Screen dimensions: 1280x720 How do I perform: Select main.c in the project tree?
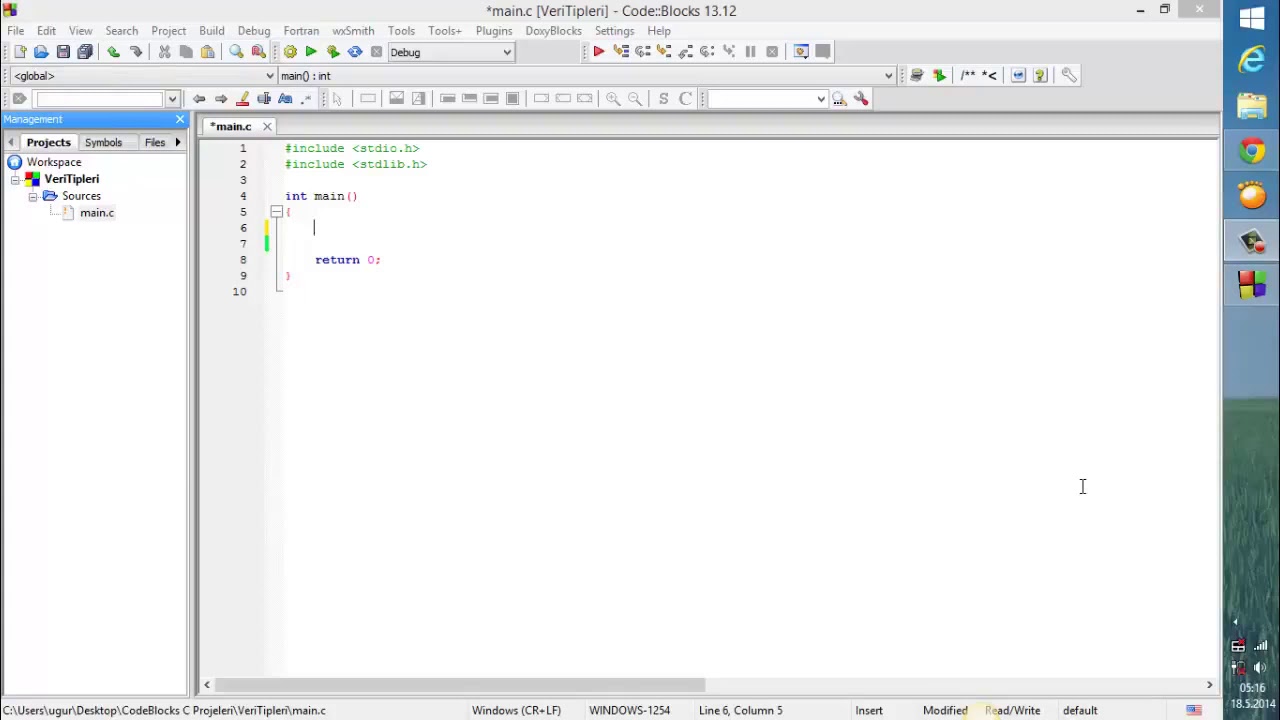(97, 213)
